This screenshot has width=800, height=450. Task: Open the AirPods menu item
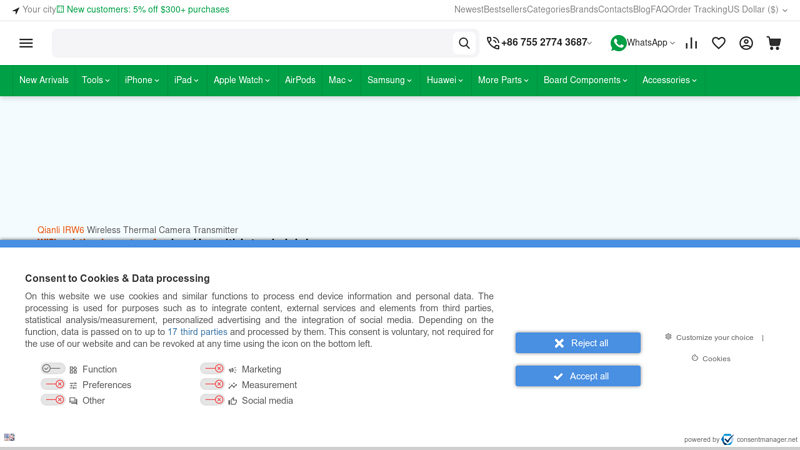coord(300,80)
